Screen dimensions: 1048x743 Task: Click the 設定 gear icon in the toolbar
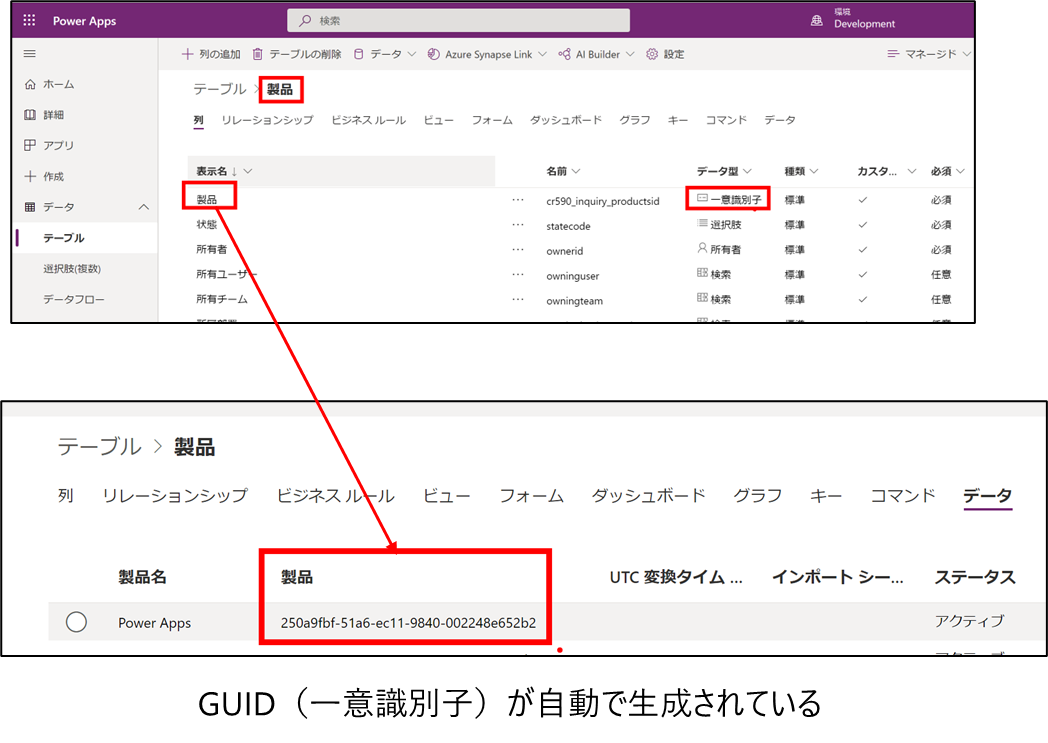(x=653, y=54)
